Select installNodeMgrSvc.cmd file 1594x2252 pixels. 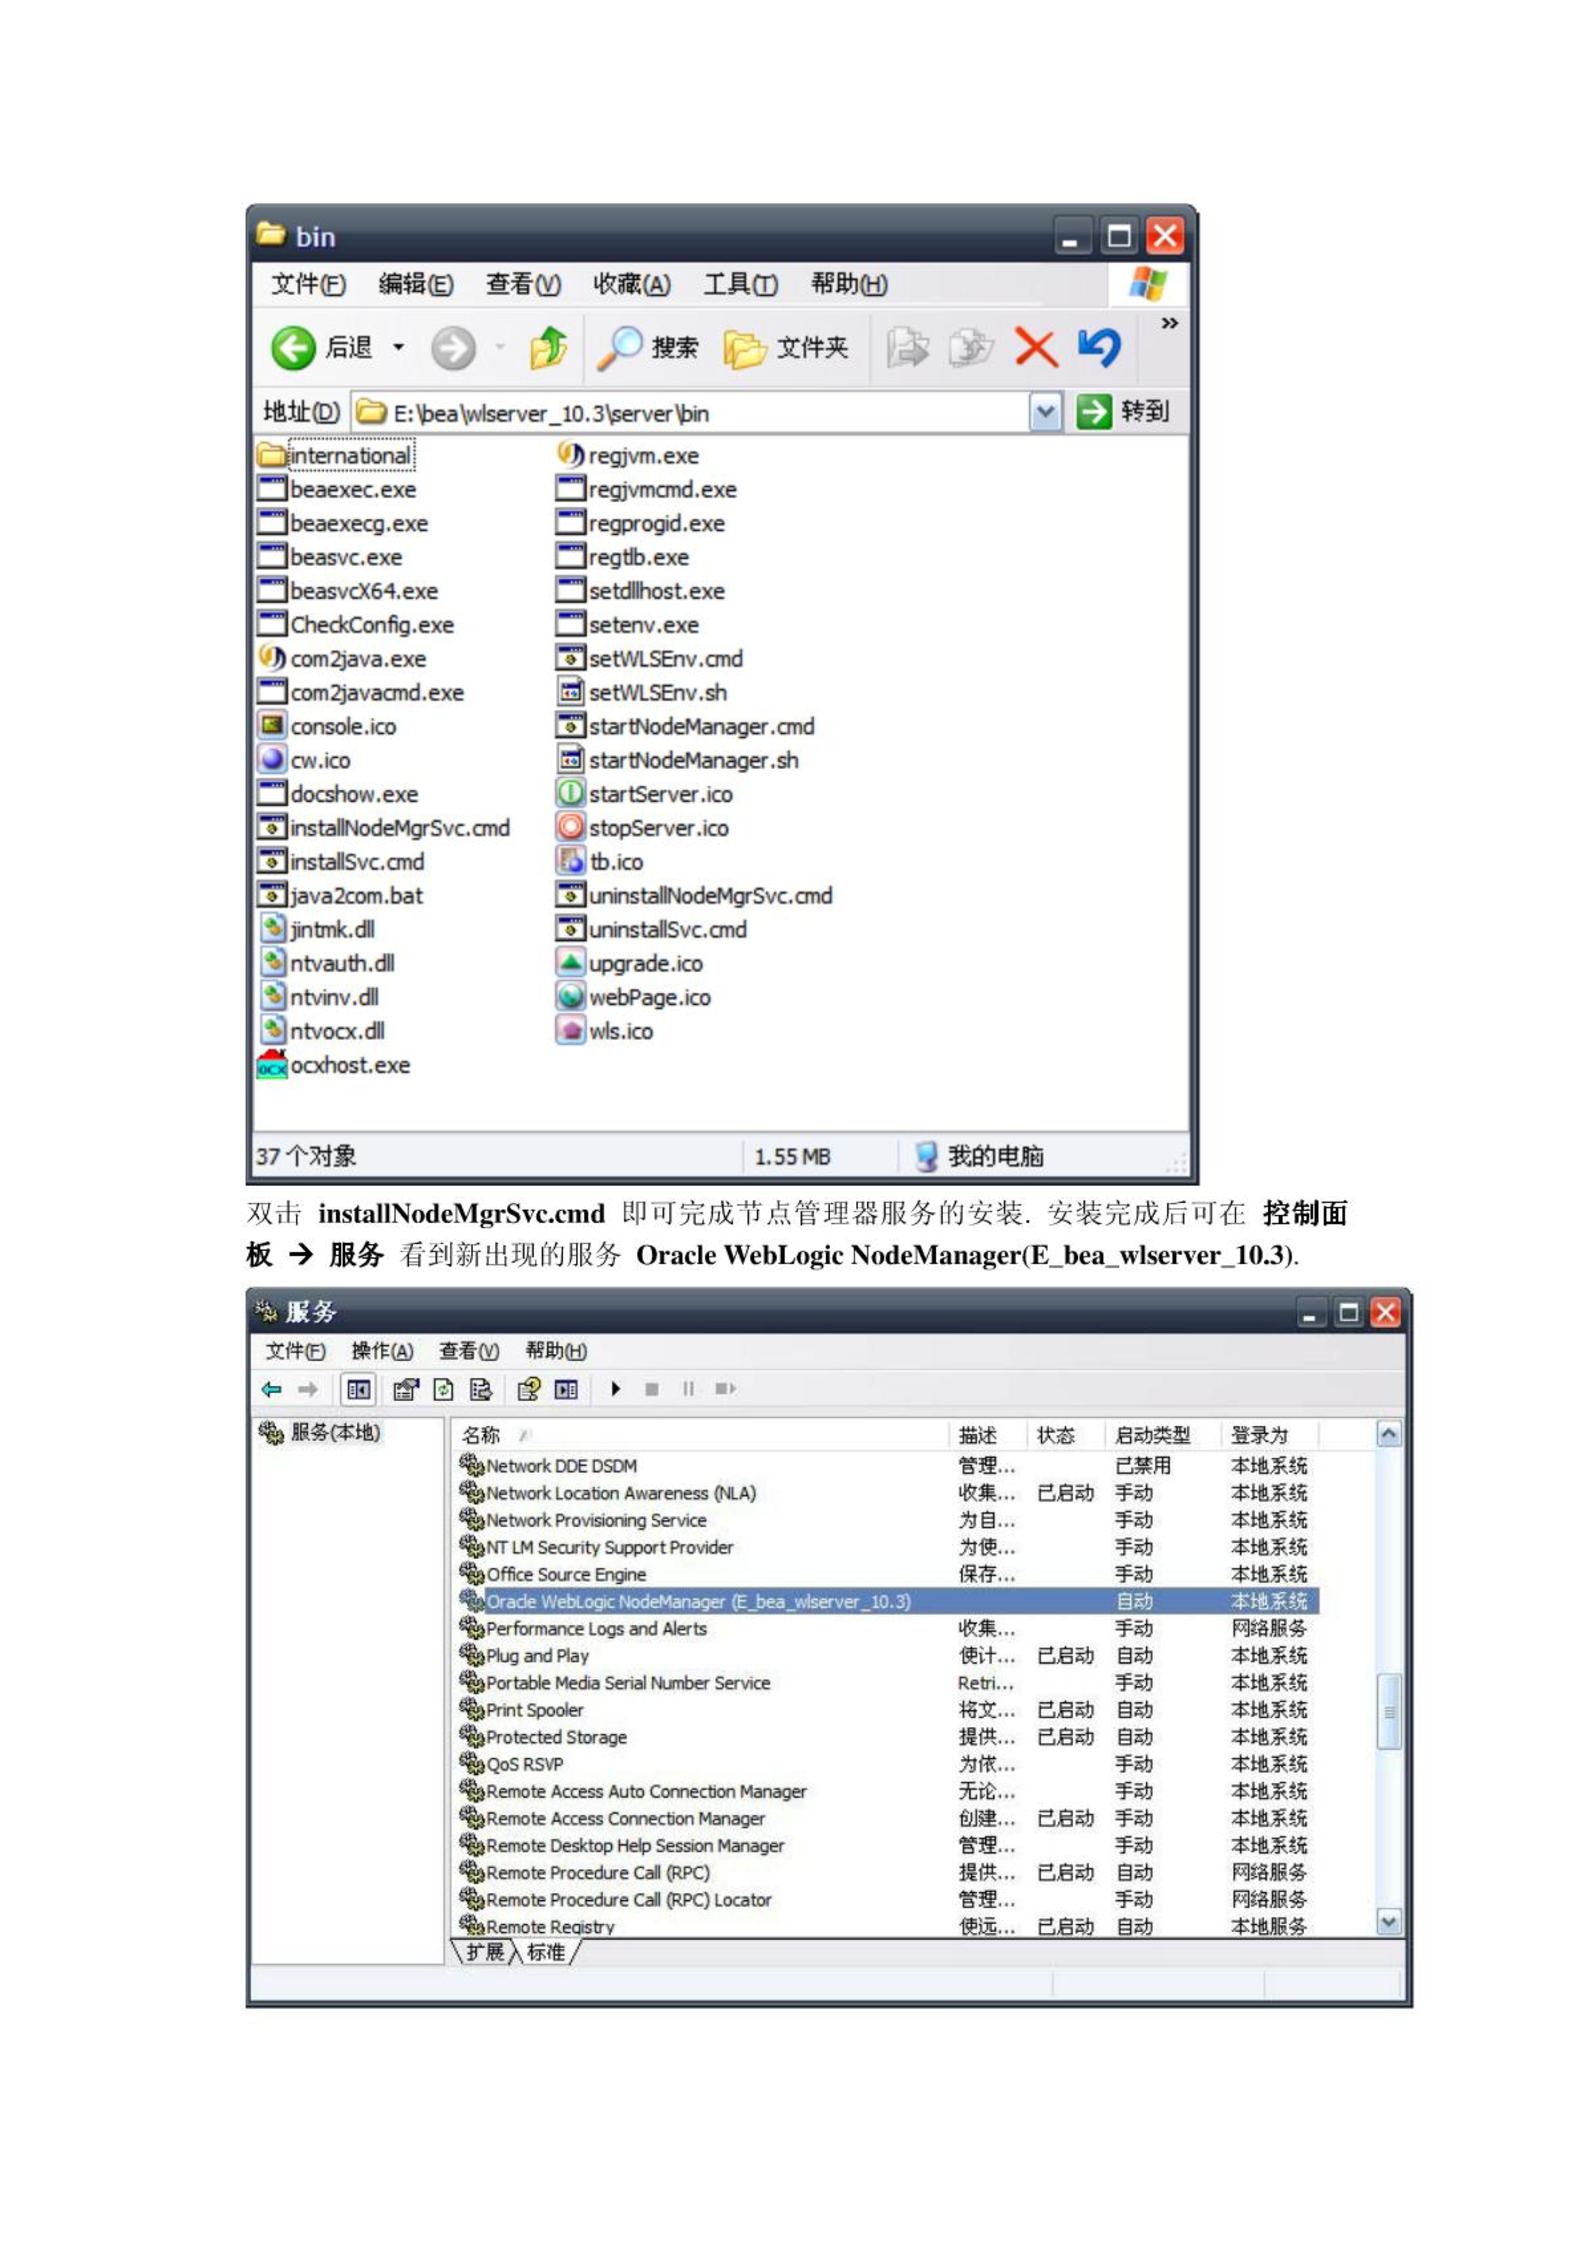(x=384, y=828)
